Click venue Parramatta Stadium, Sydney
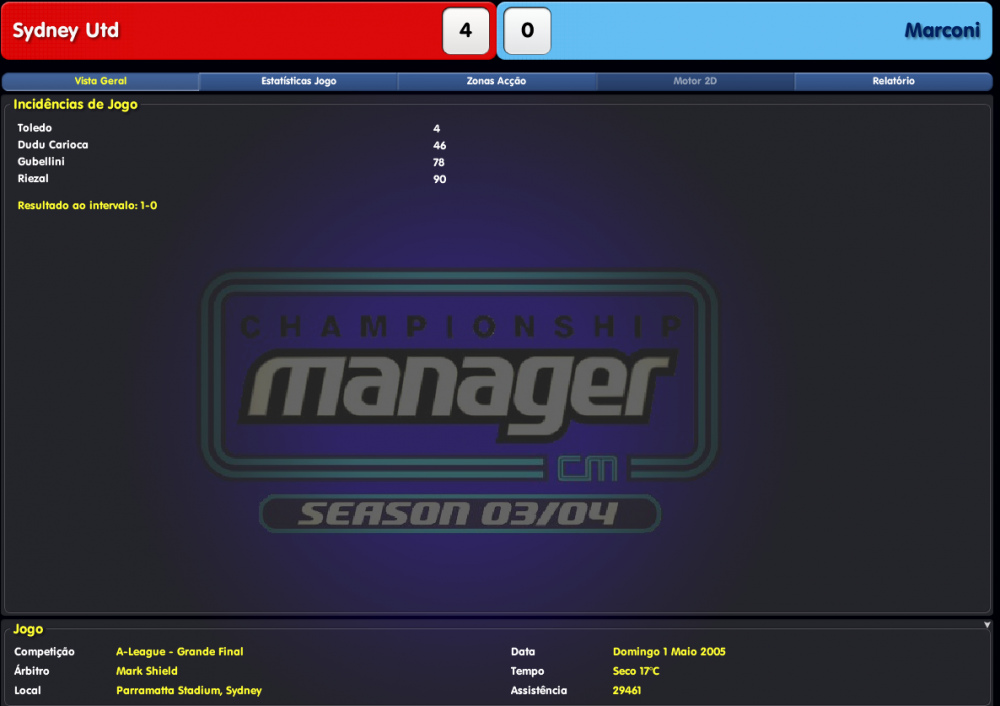Image resolution: width=1000 pixels, height=706 pixels. [189, 690]
